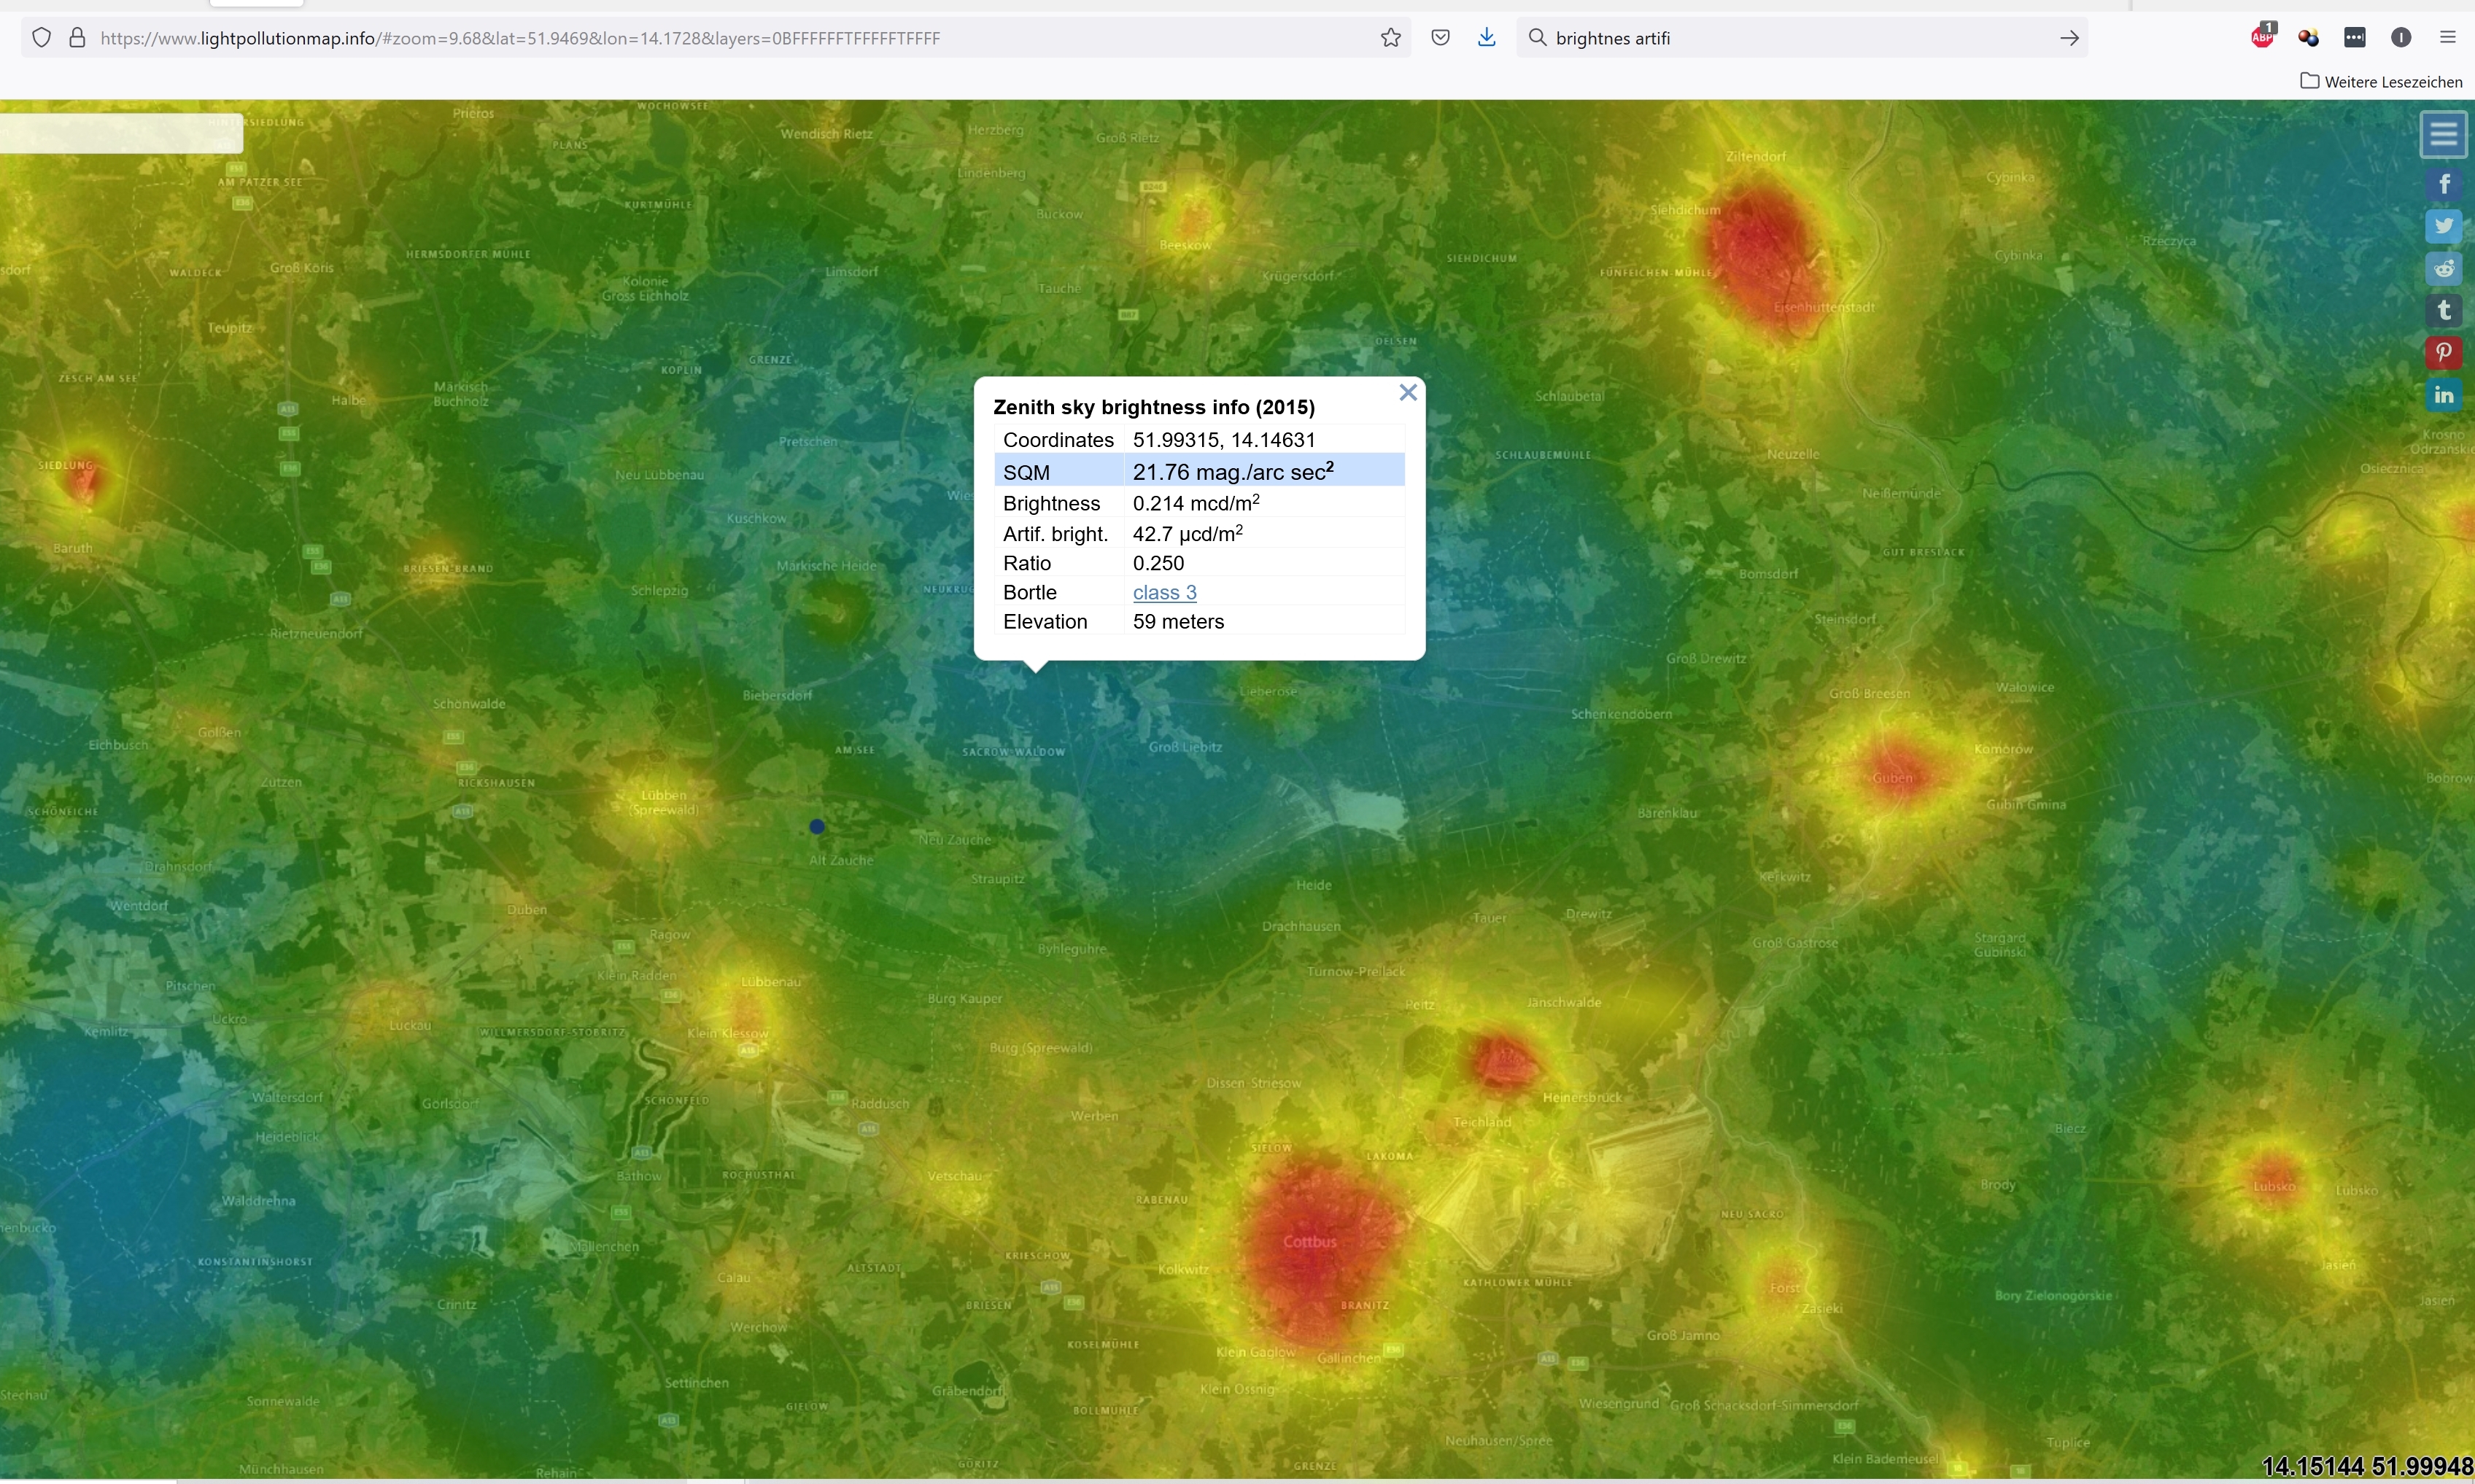The width and height of the screenshot is (2475, 1484).
Task: Open the Adblock Plus extension
Action: pos(2262,37)
